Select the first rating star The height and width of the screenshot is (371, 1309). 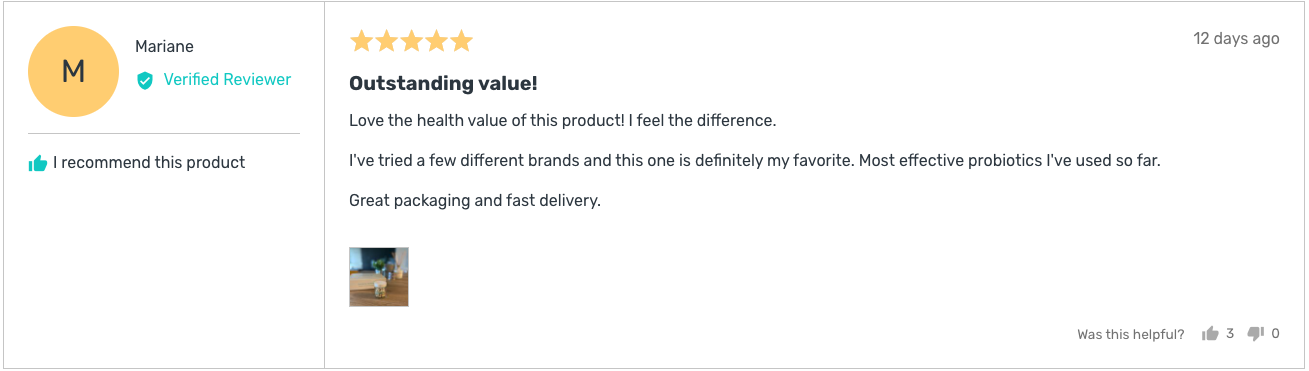pos(361,41)
